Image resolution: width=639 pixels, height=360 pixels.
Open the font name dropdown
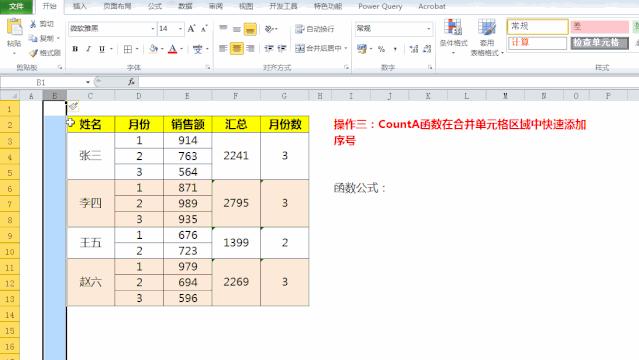(153, 29)
